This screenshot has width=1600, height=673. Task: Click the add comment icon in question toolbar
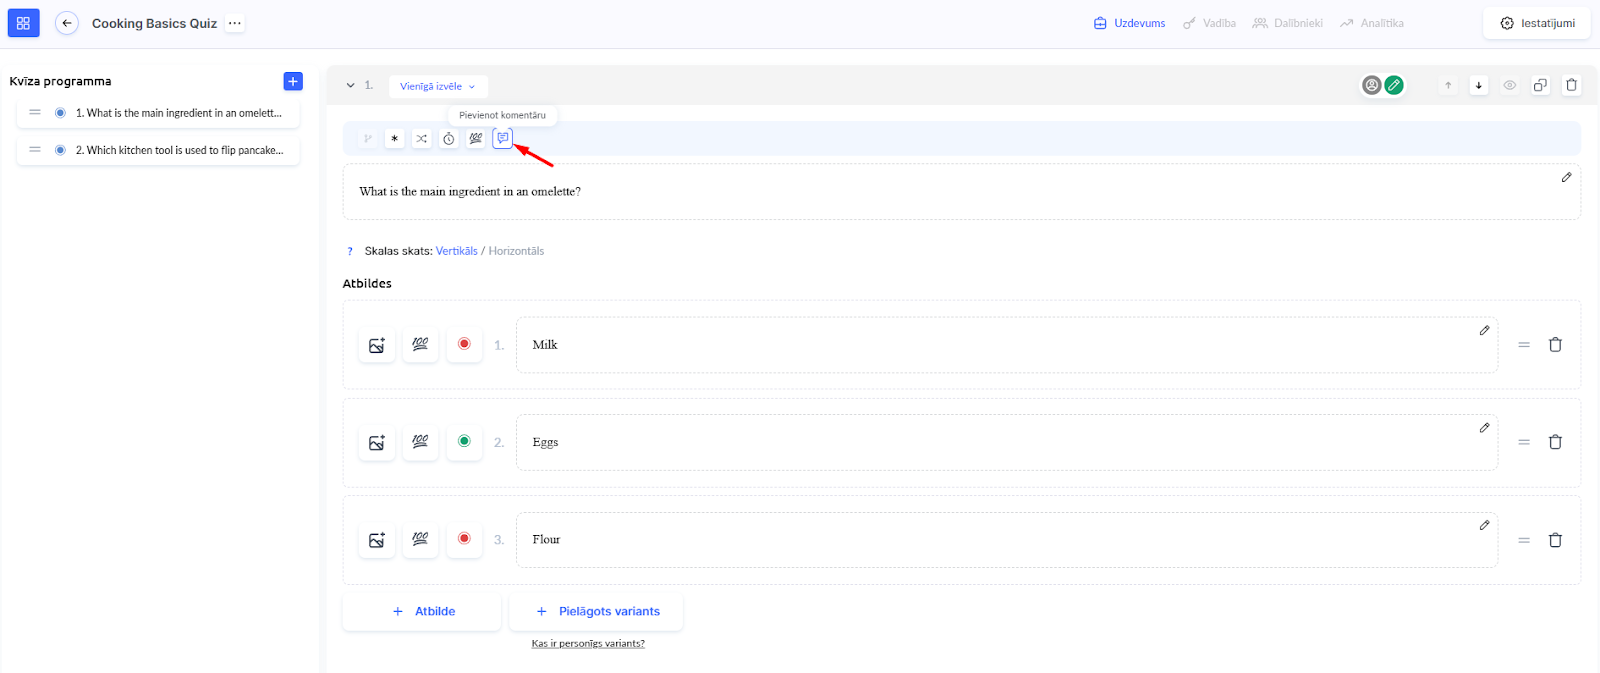click(502, 138)
